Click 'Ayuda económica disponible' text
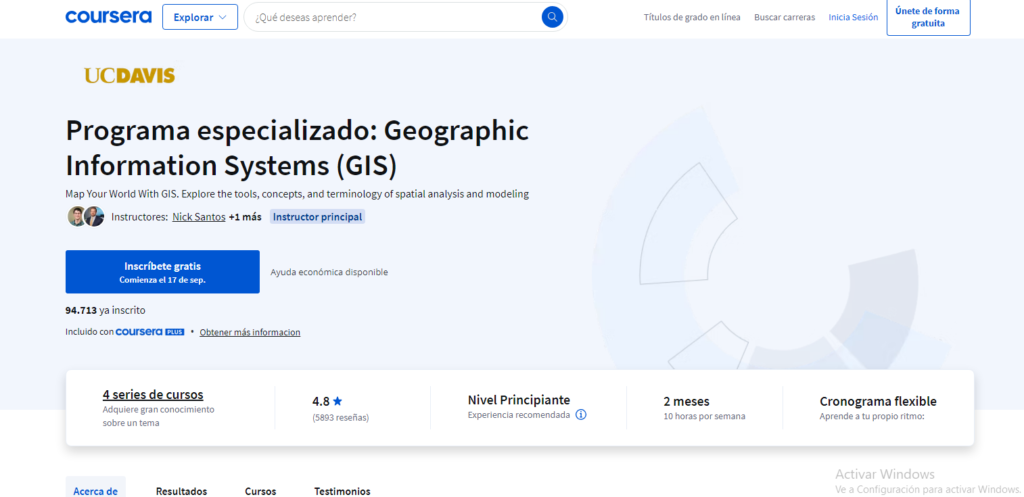Screen dimensions: 1024x497 (x=329, y=272)
